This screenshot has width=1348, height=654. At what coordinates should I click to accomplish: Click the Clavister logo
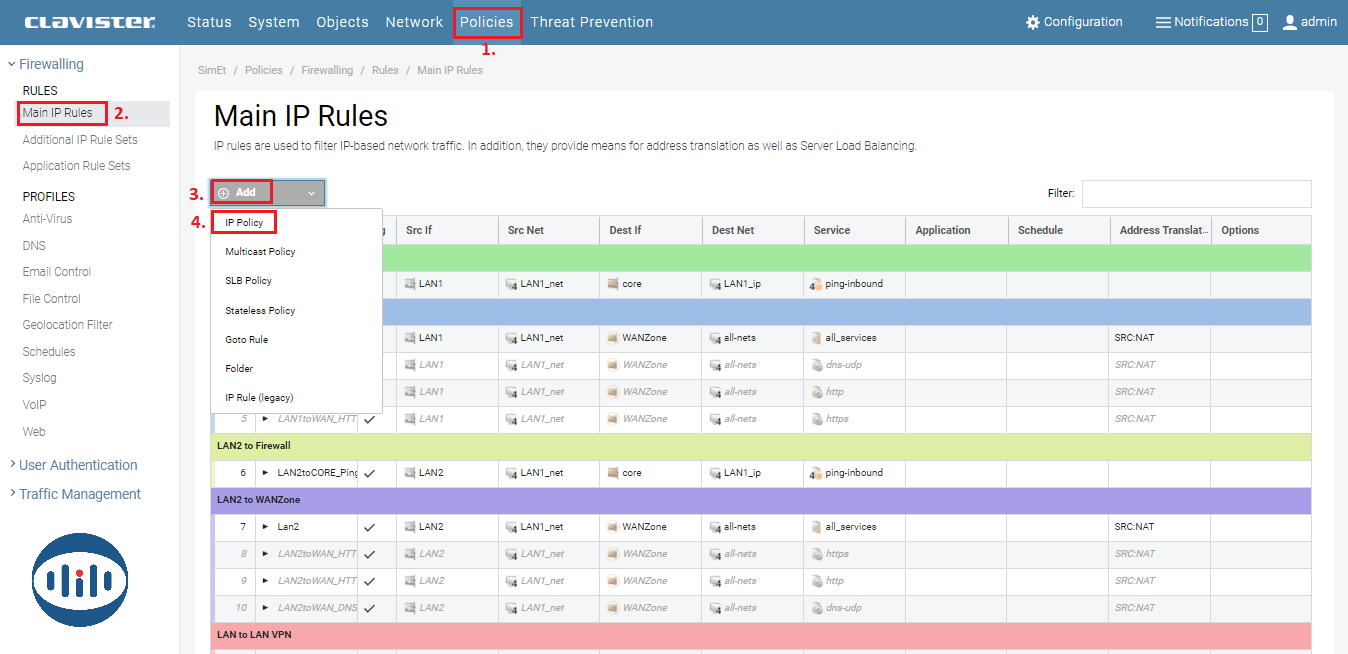point(90,22)
